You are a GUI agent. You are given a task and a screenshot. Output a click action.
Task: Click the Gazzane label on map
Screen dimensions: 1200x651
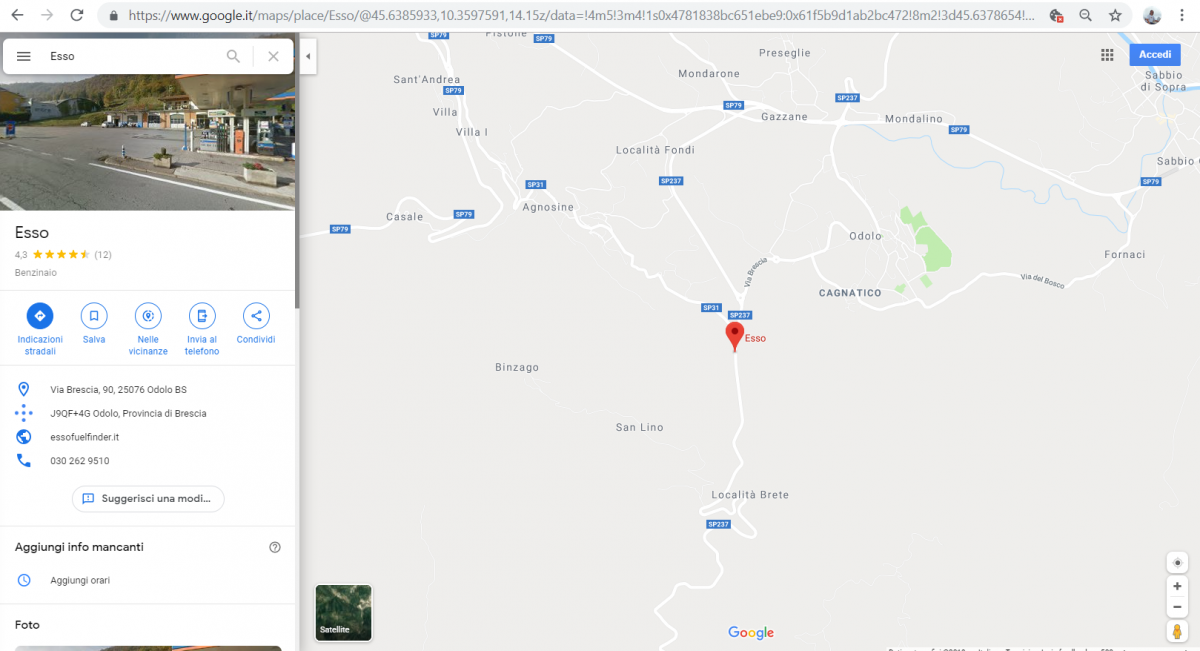(784, 117)
